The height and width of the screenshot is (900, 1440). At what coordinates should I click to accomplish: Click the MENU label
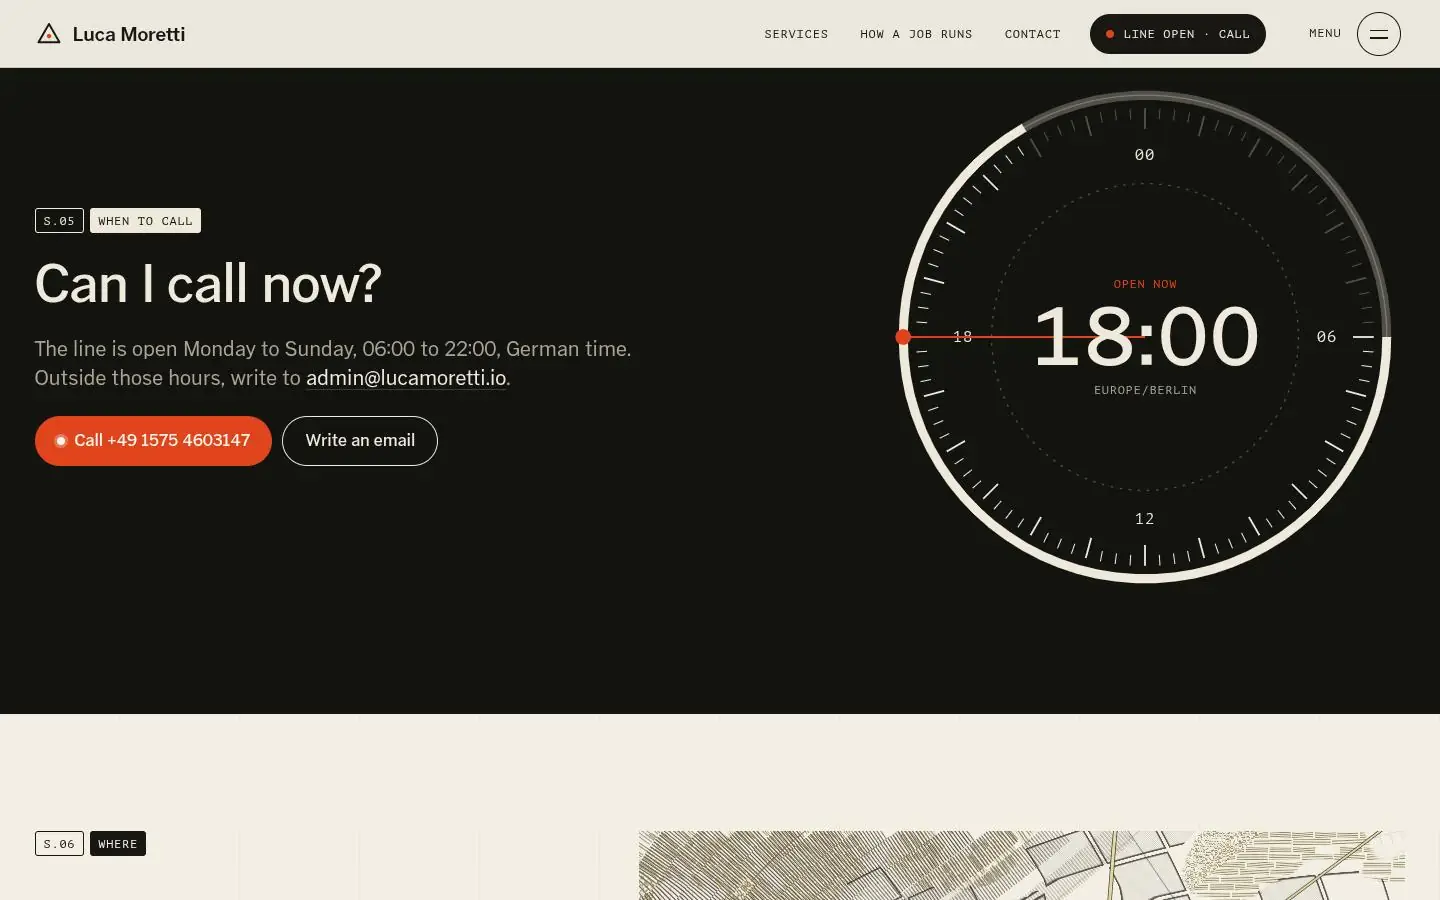tap(1325, 33)
